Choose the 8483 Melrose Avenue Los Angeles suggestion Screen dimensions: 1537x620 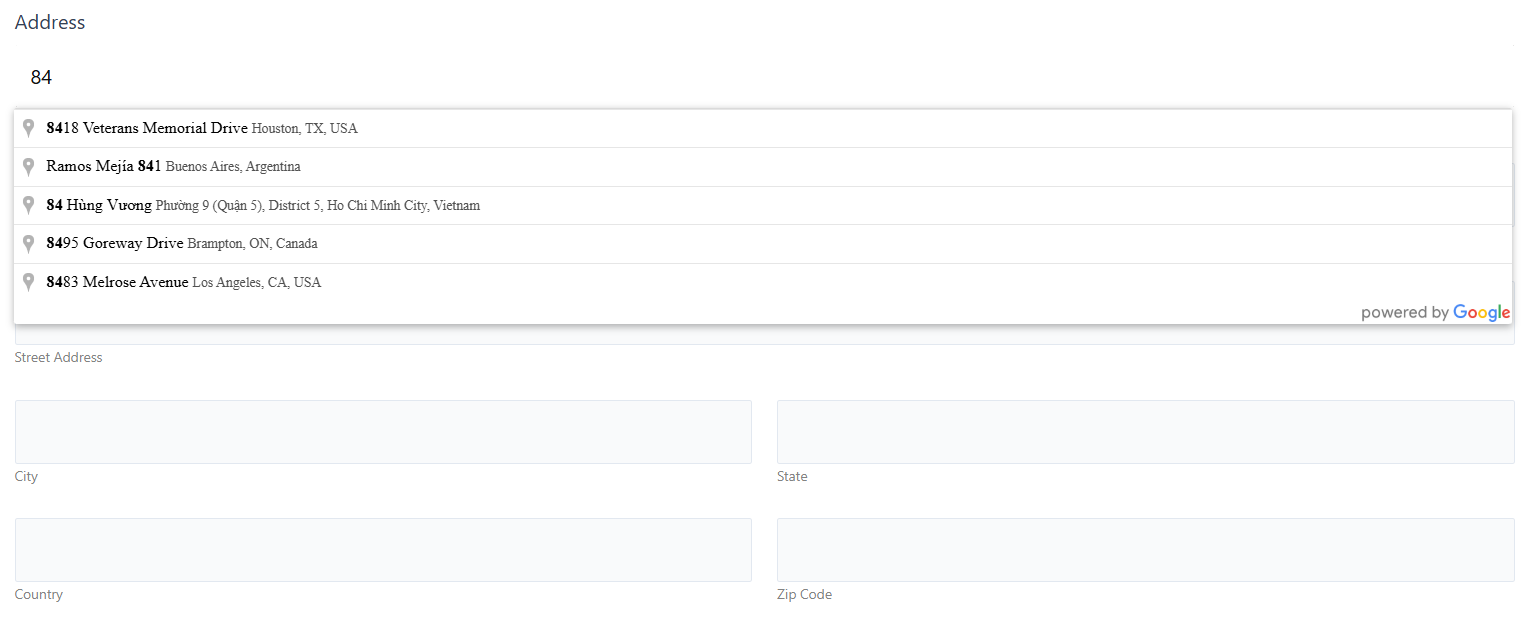[x=184, y=282]
